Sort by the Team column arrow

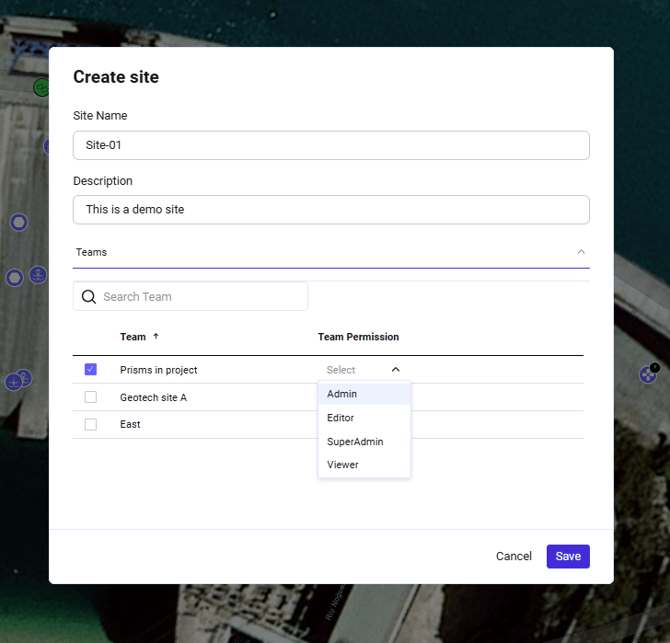(156, 337)
